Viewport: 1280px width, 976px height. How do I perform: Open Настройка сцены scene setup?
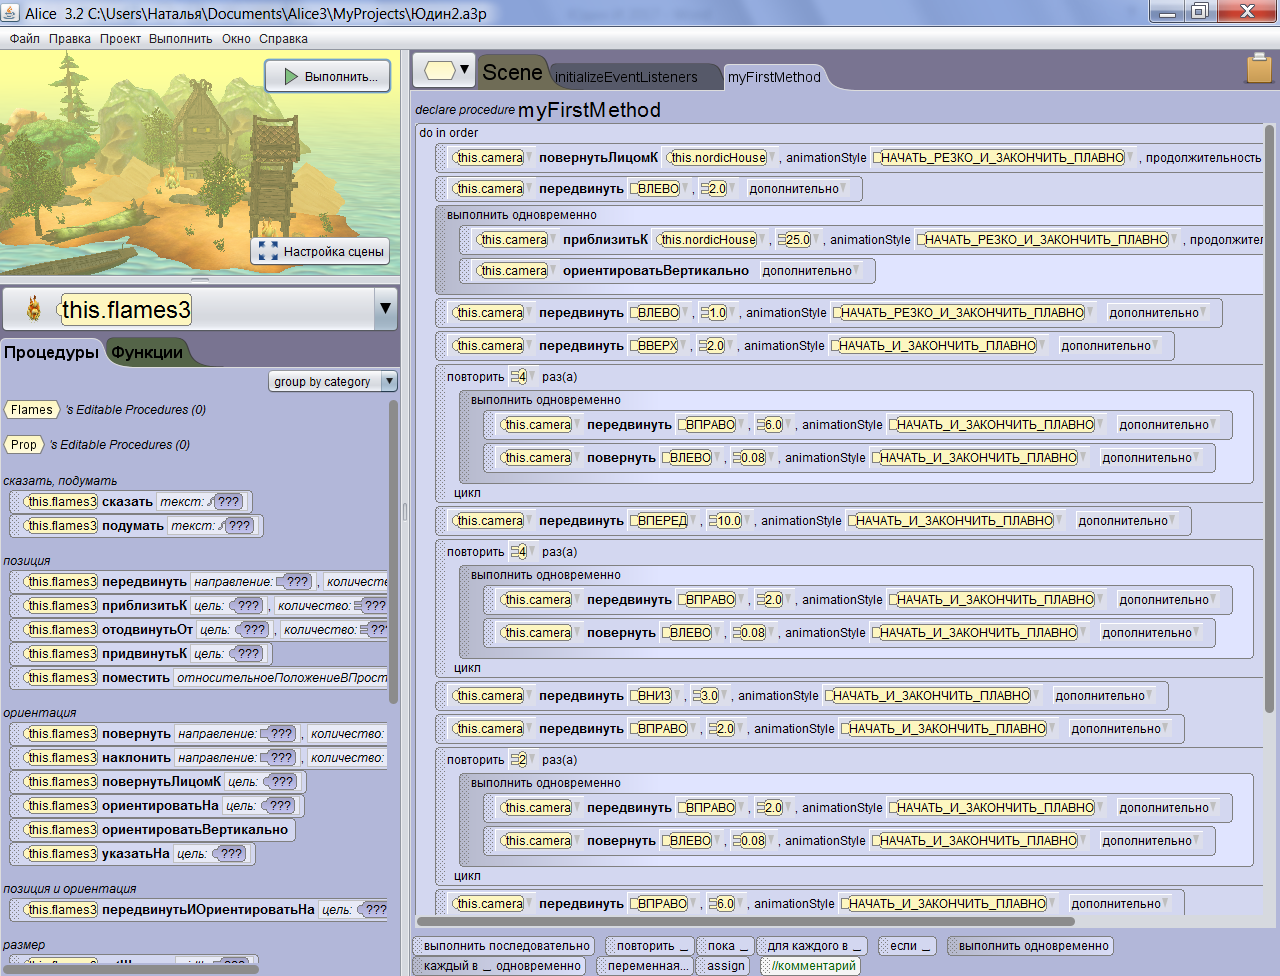(x=320, y=251)
